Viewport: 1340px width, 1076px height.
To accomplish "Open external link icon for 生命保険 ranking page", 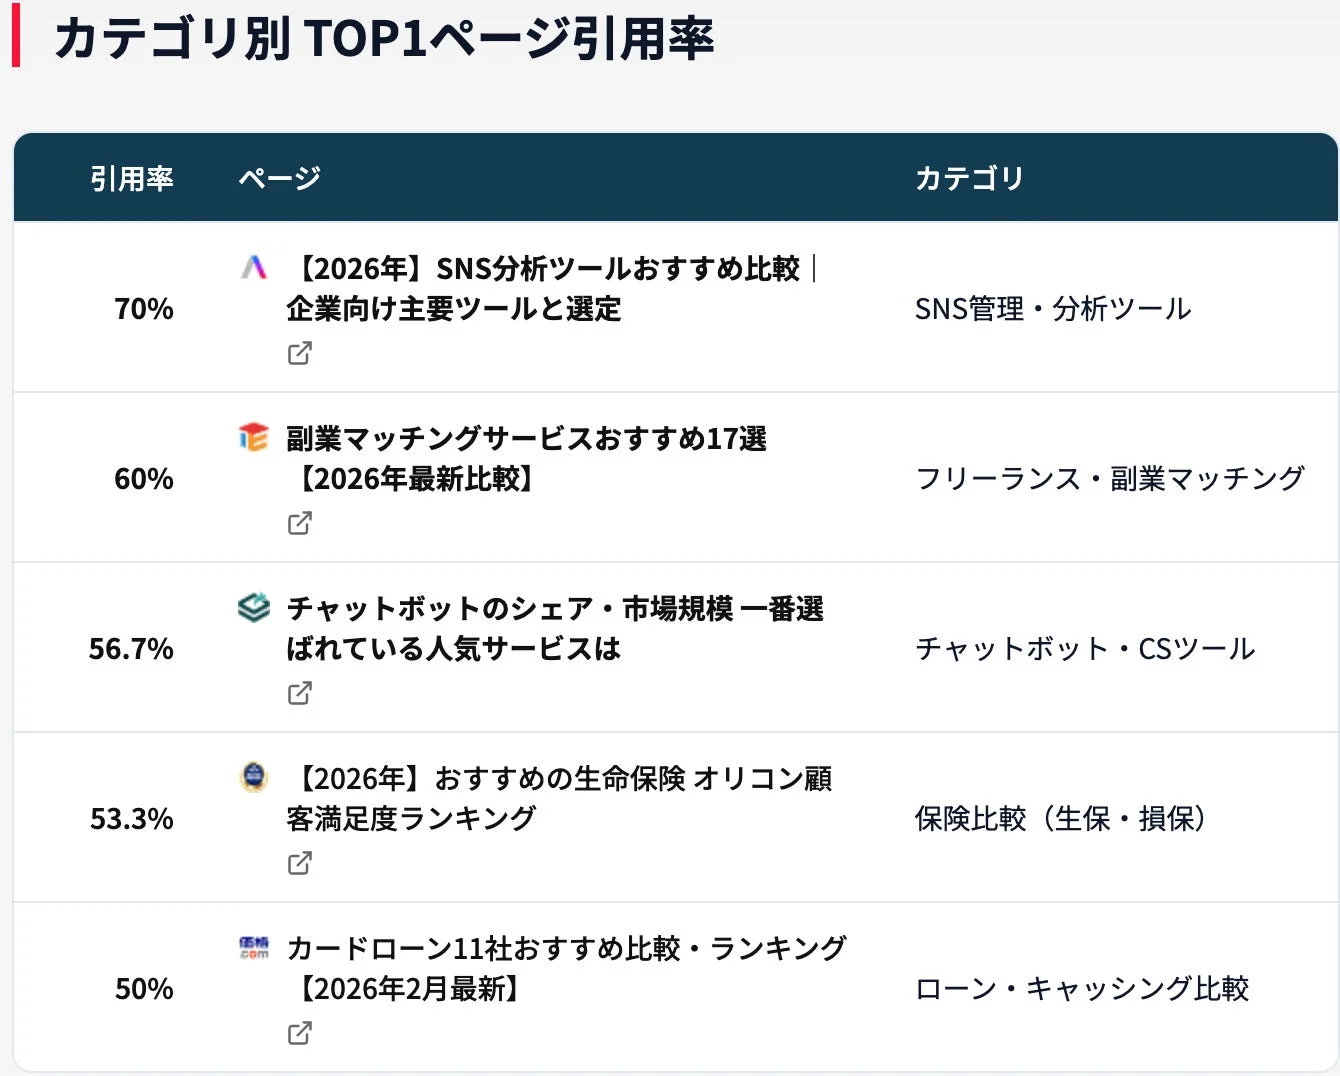I will [x=300, y=863].
